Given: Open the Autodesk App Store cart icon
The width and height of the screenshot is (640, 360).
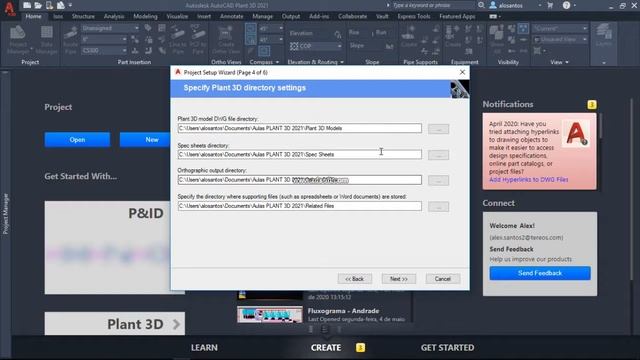Looking at the screenshot, I should 550,5.
